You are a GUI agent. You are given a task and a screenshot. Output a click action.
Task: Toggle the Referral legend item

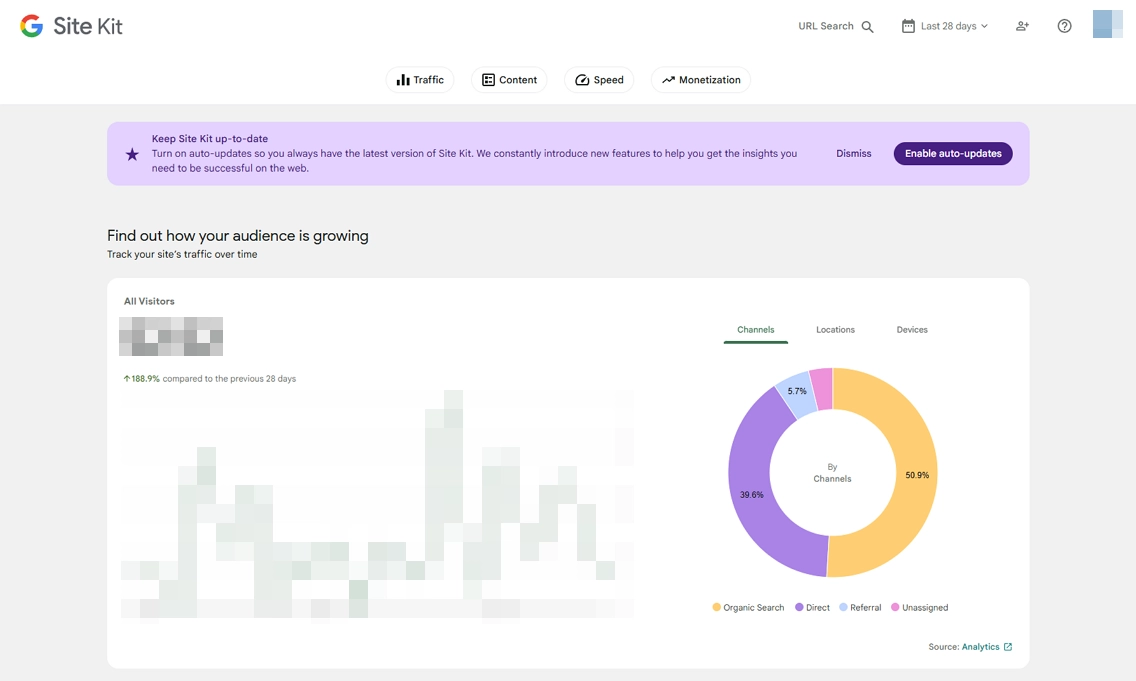pyautogui.click(x=861, y=607)
